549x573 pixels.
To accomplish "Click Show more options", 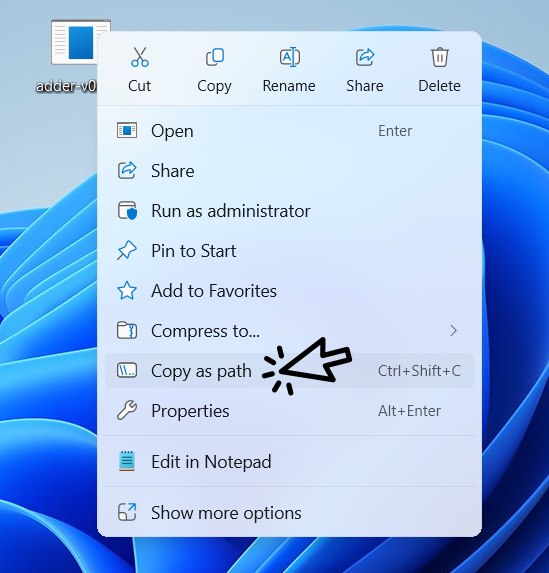I will coord(289,512).
